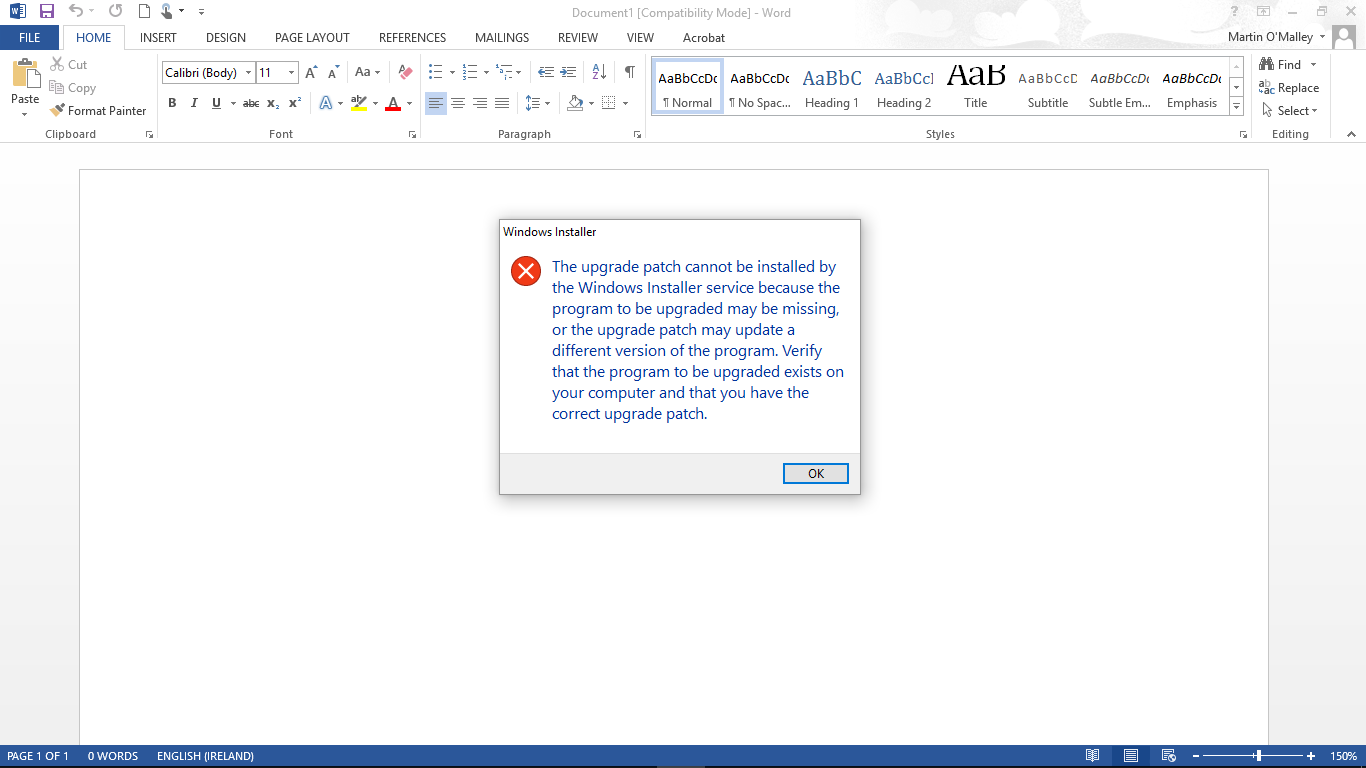
Task: Toggle underline formatting
Action: [216, 103]
